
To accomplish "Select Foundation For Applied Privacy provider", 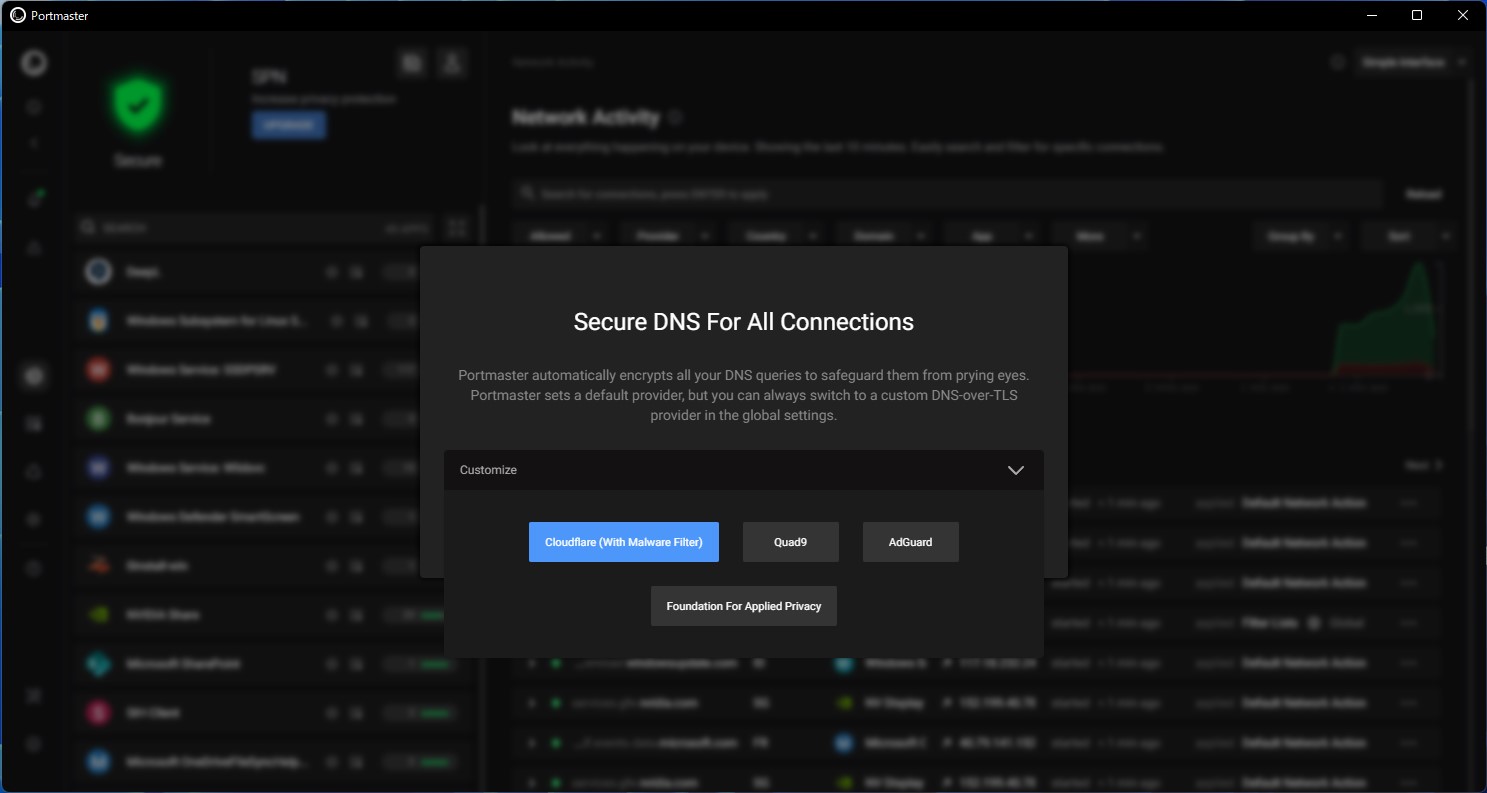I will tap(743, 605).
